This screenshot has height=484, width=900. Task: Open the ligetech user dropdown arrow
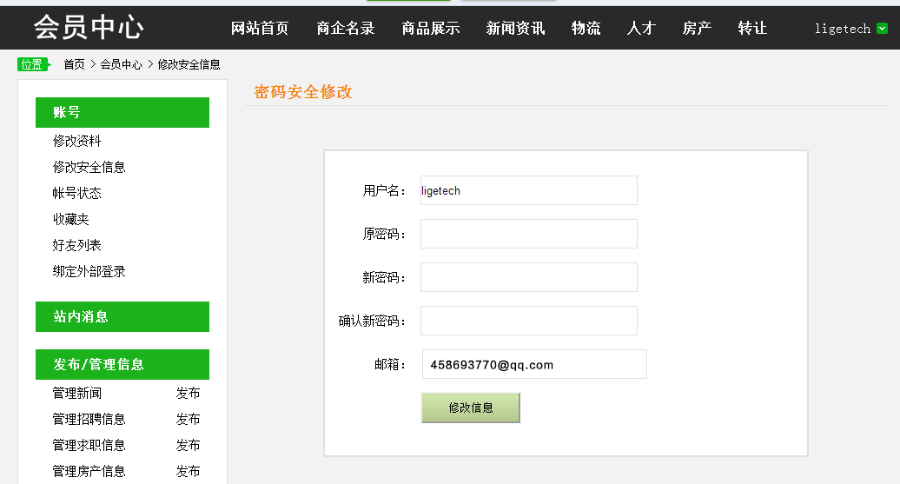pos(882,29)
